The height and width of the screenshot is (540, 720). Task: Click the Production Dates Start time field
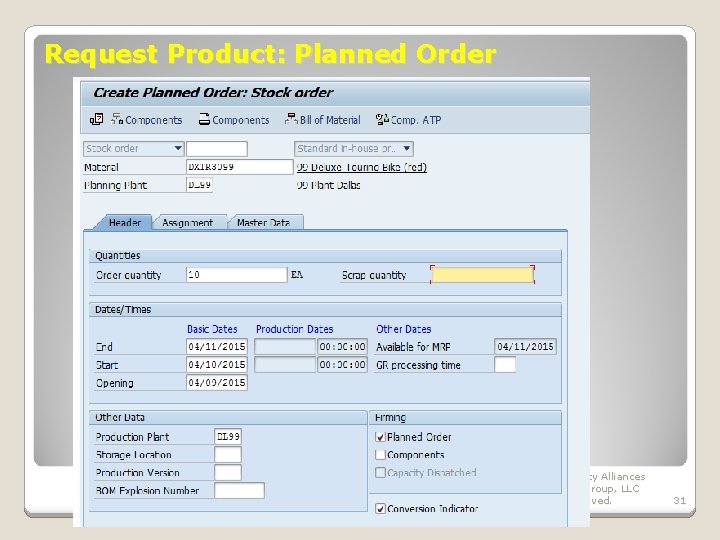coord(342,365)
